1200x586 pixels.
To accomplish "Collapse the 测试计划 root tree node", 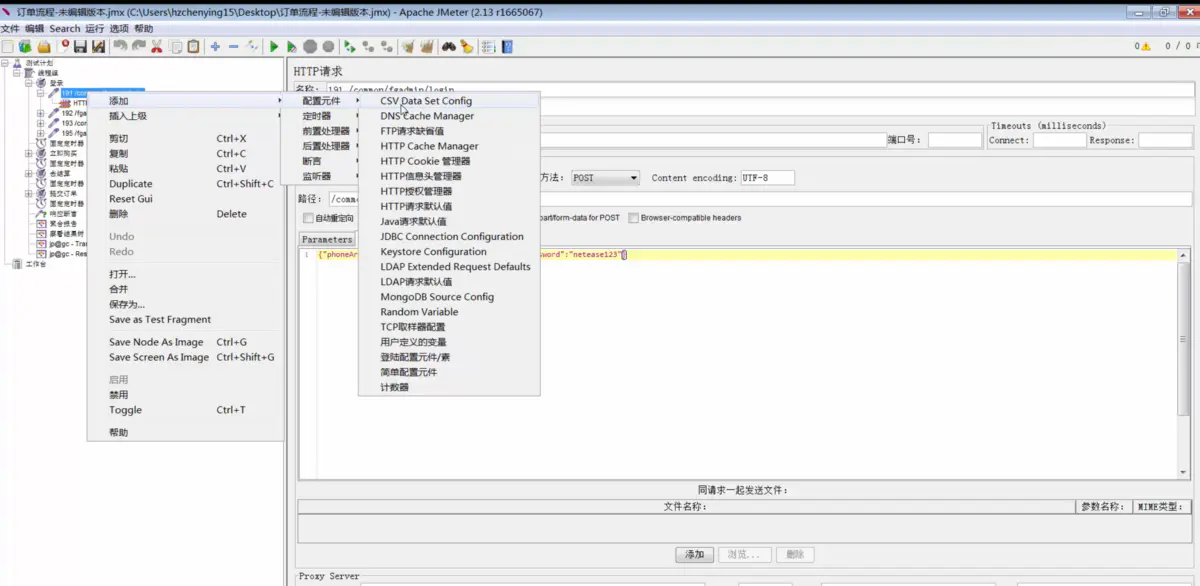I will 5,63.
